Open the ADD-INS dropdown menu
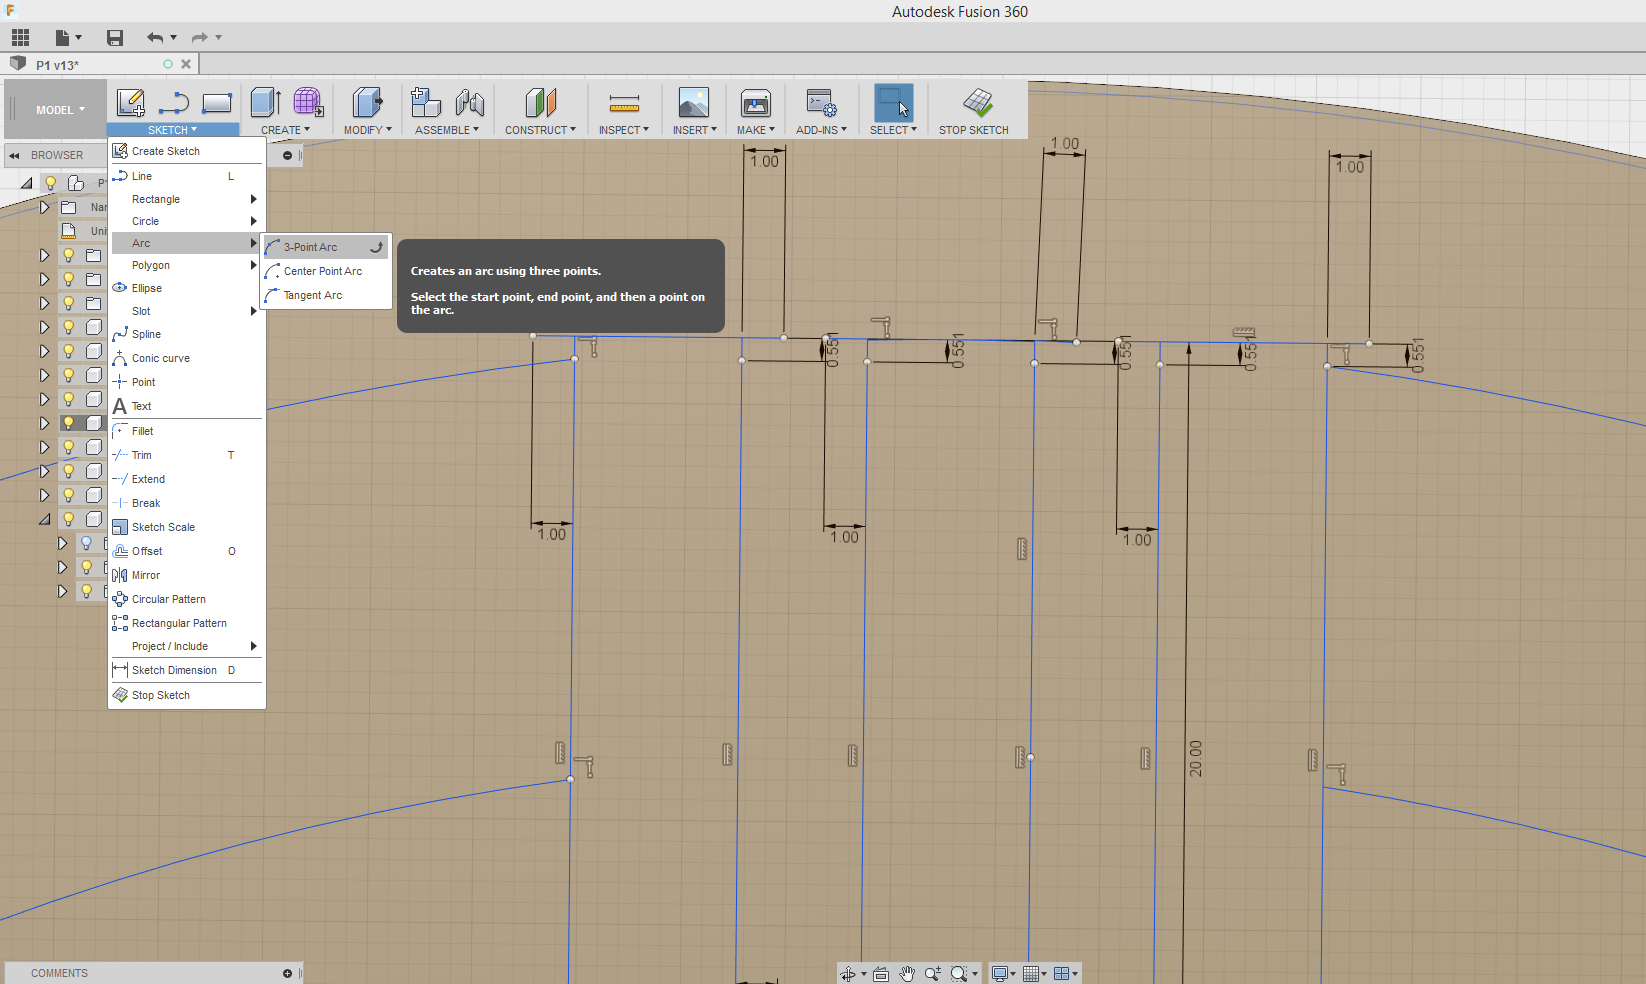The image size is (1646, 984). click(821, 130)
